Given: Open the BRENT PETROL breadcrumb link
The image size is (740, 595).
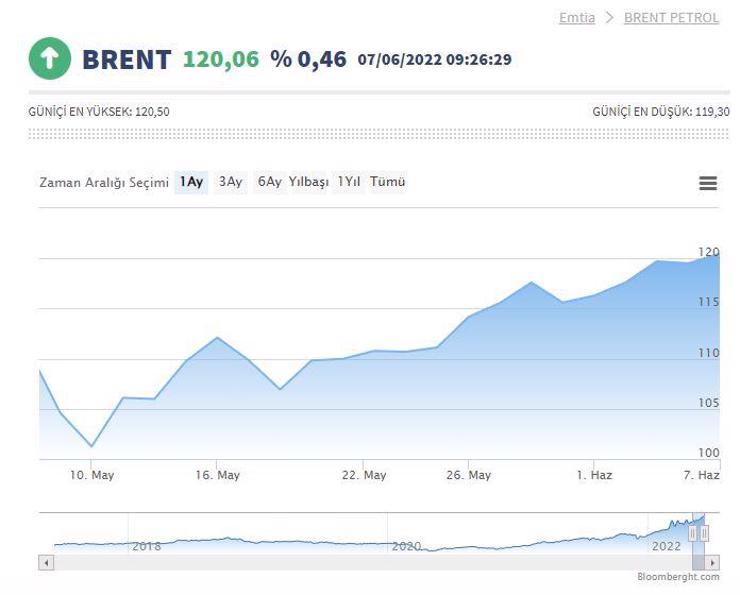Looking at the screenshot, I should pos(671,18).
